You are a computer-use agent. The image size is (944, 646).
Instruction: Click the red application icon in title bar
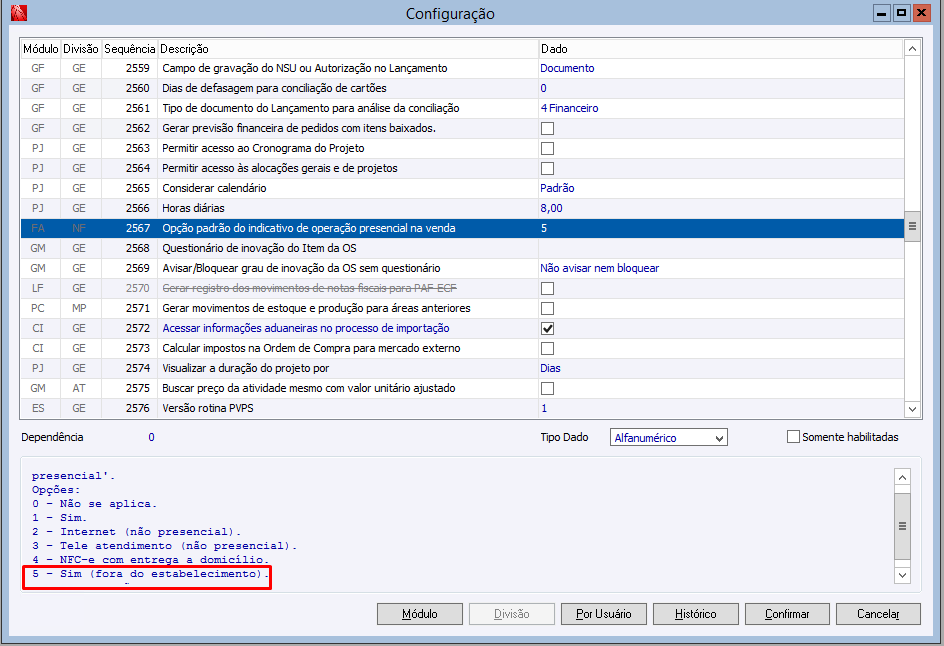(x=19, y=13)
